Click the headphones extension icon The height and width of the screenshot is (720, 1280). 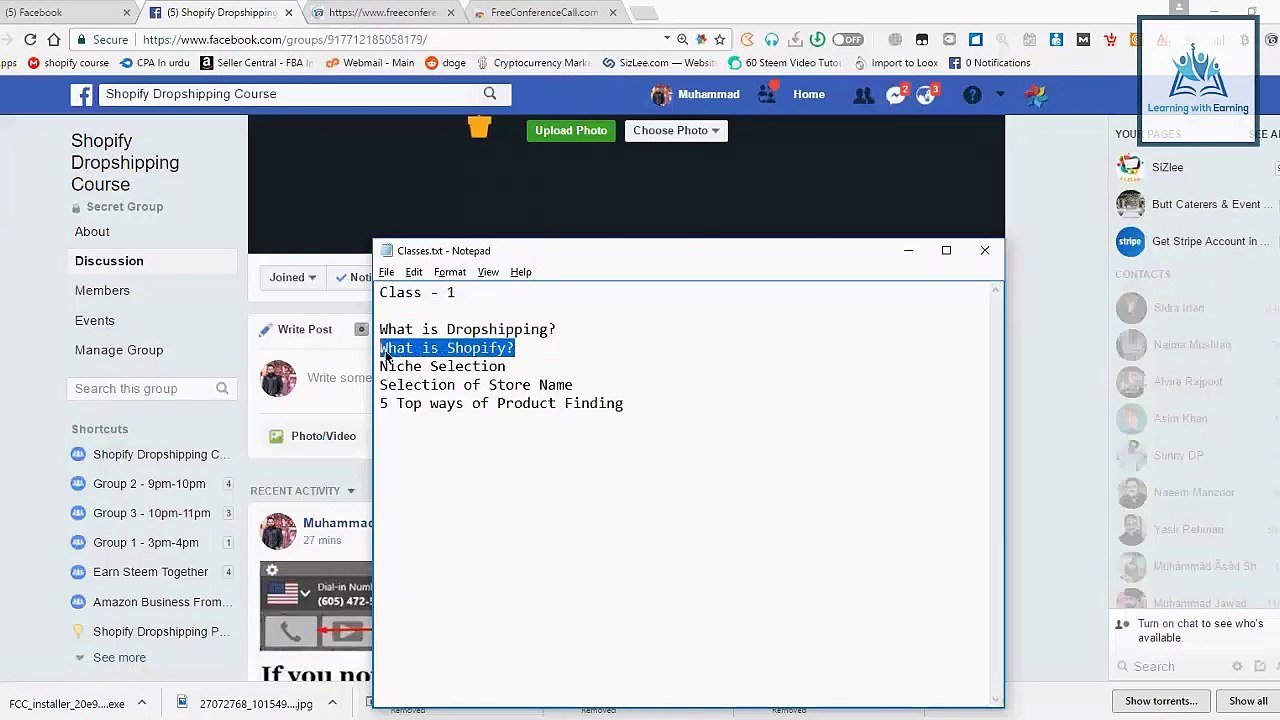[x=771, y=39]
